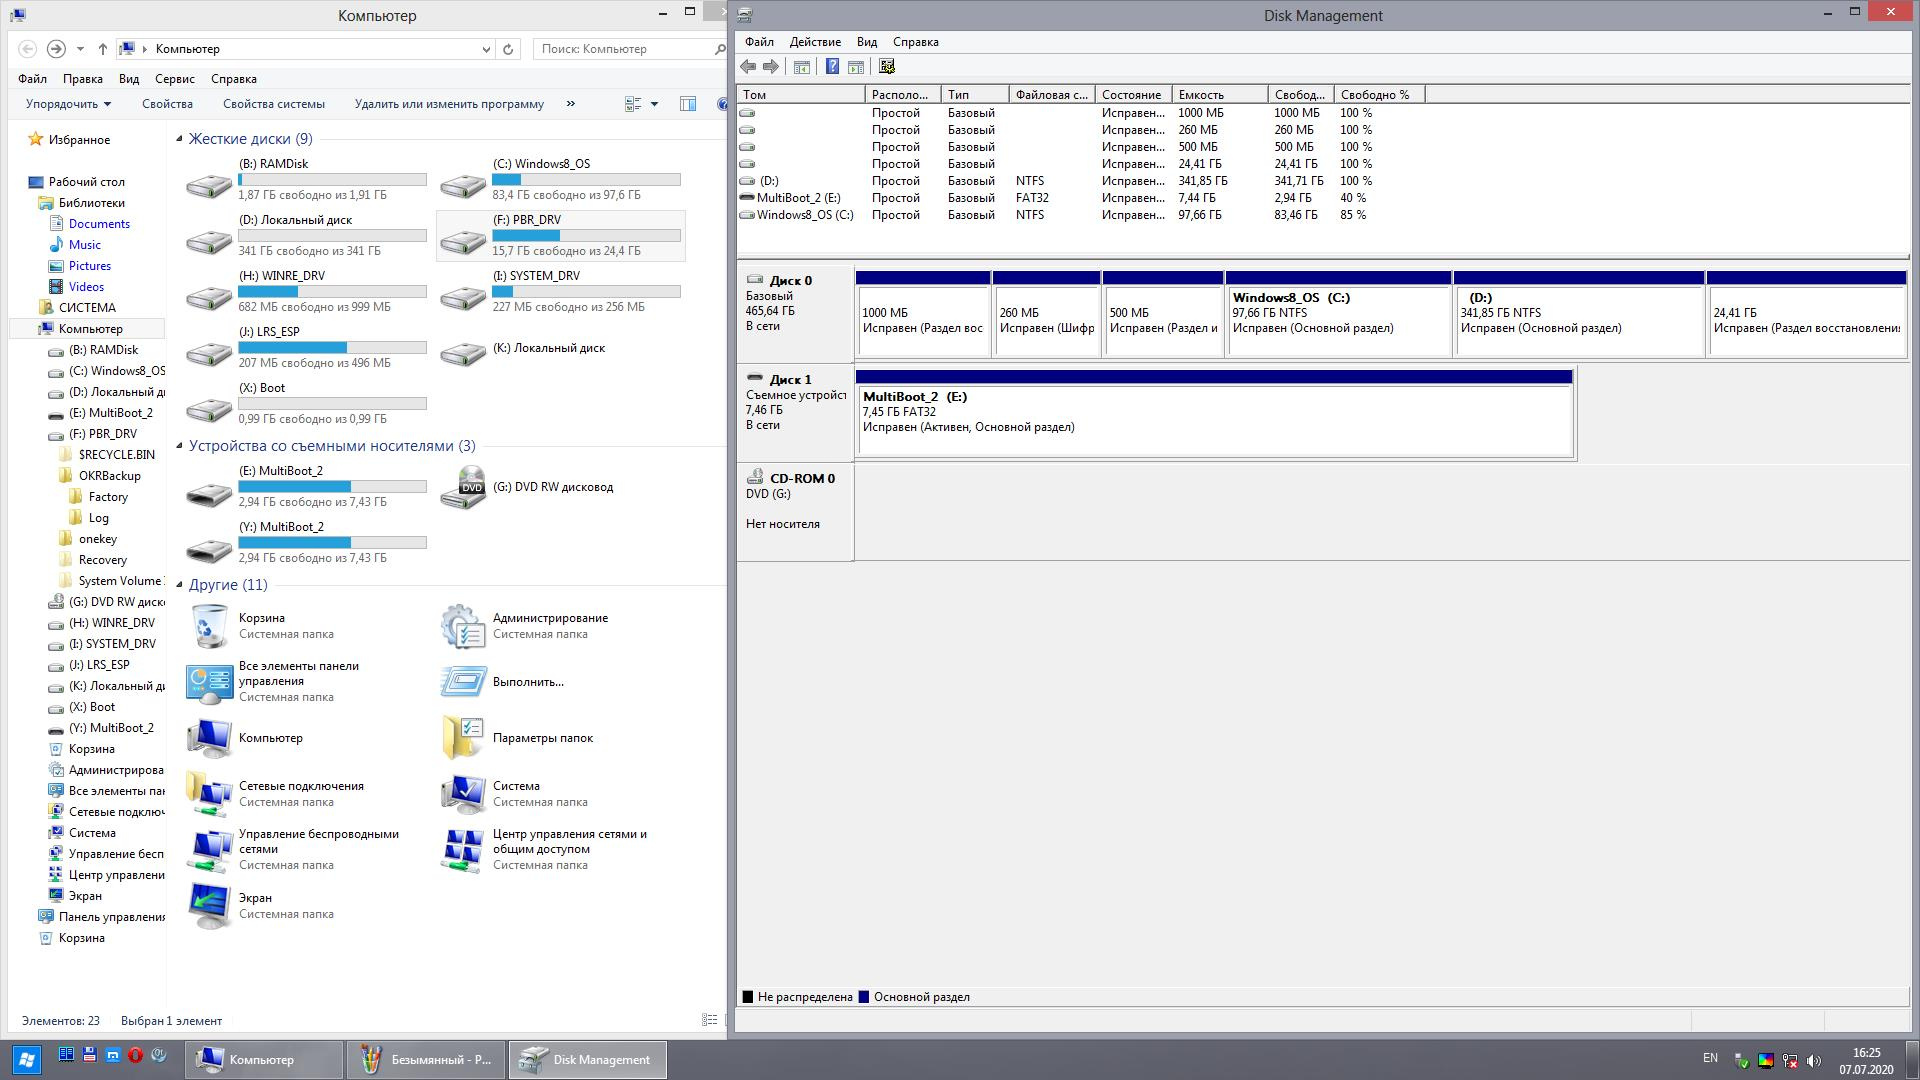Open (G:) DVD RW drive icon
This screenshot has height=1080, width=1920.
(463, 488)
